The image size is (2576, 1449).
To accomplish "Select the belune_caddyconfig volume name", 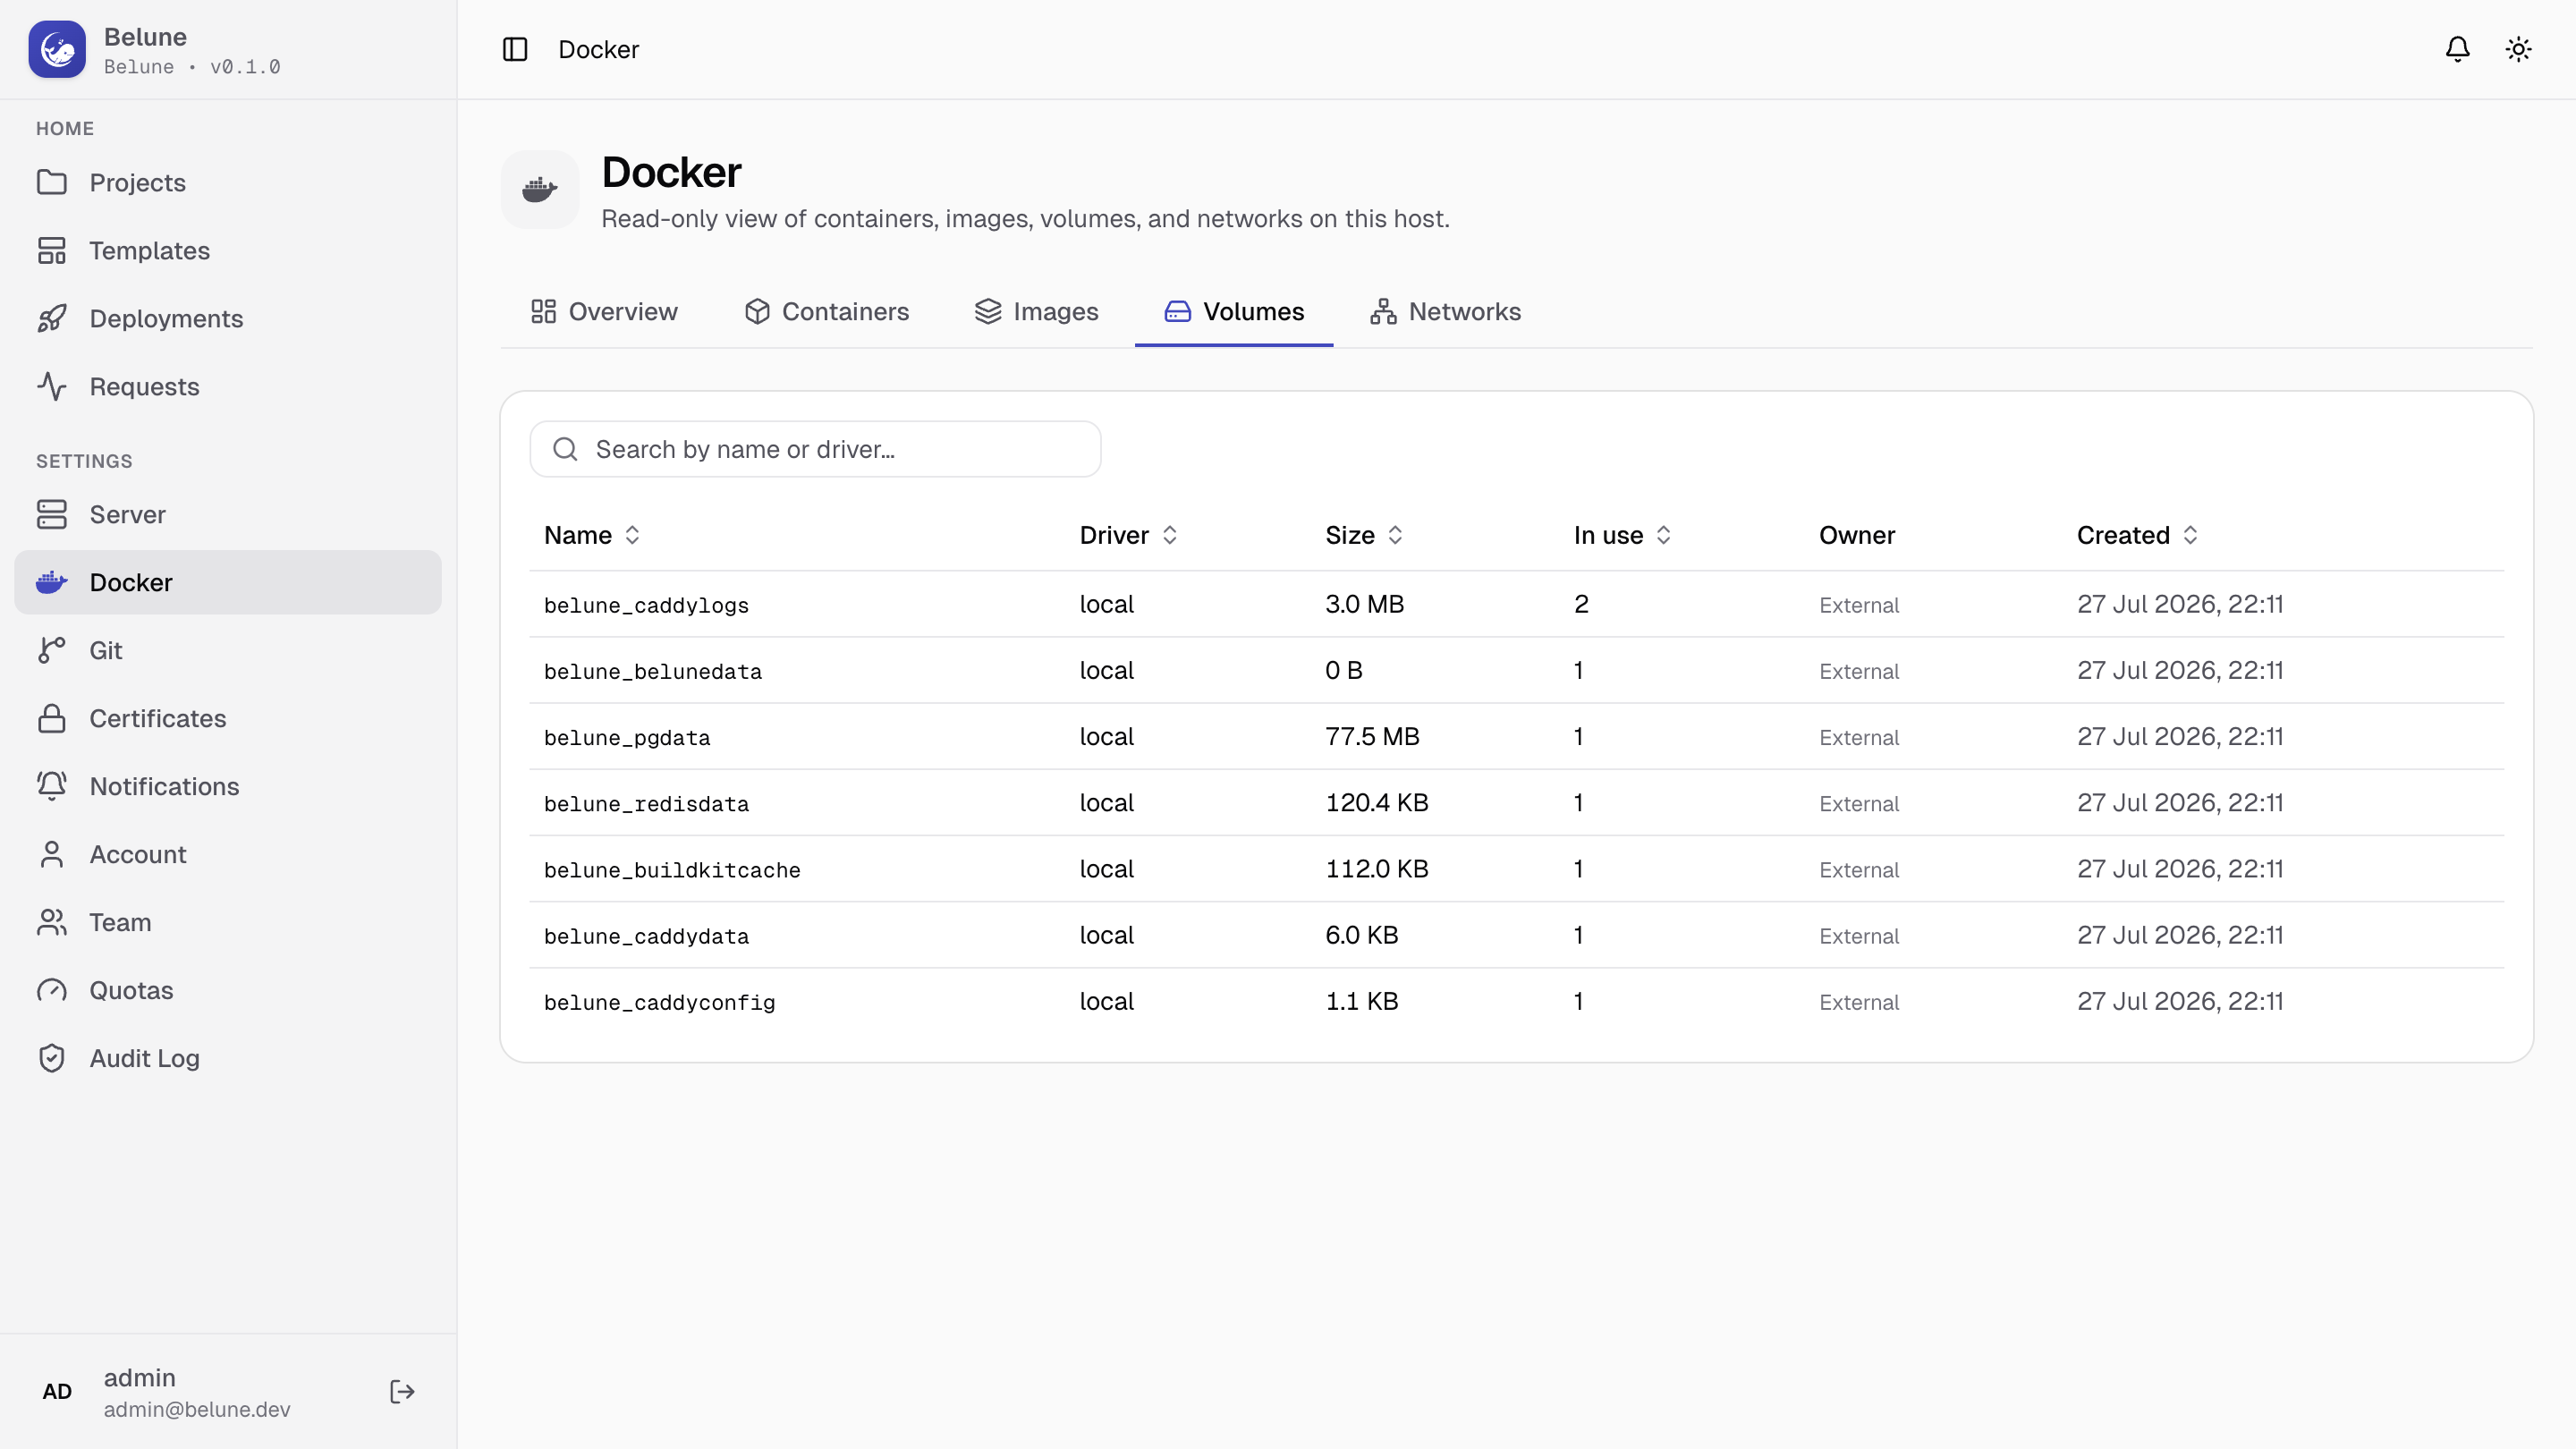I will 660,1002.
